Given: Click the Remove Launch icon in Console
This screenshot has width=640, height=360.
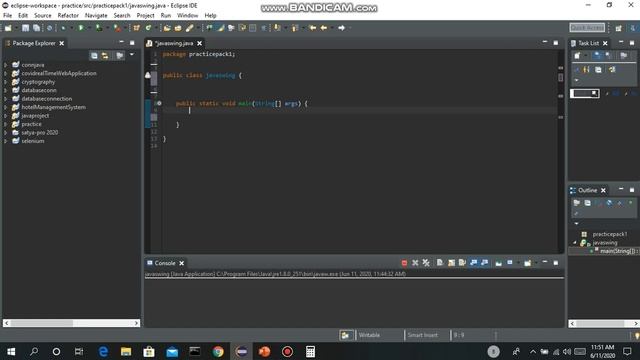Looking at the screenshot, I should tap(415, 263).
